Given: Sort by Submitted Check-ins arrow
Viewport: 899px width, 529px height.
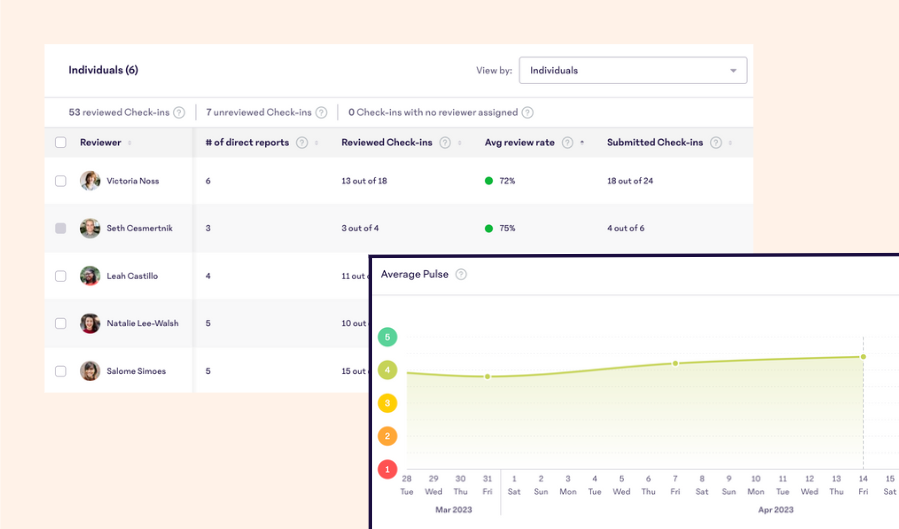Looking at the screenshot, I should (730, 143).
